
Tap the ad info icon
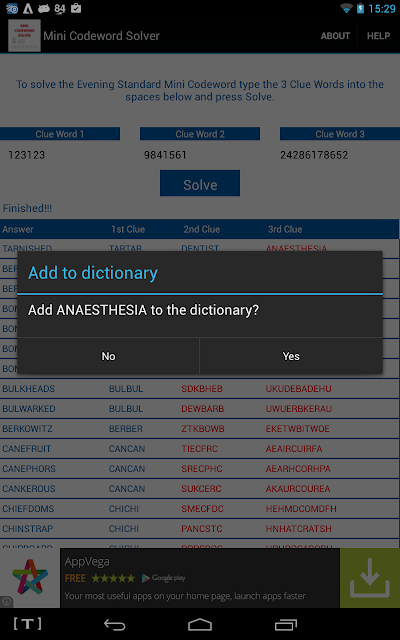[x=6, y=601]
